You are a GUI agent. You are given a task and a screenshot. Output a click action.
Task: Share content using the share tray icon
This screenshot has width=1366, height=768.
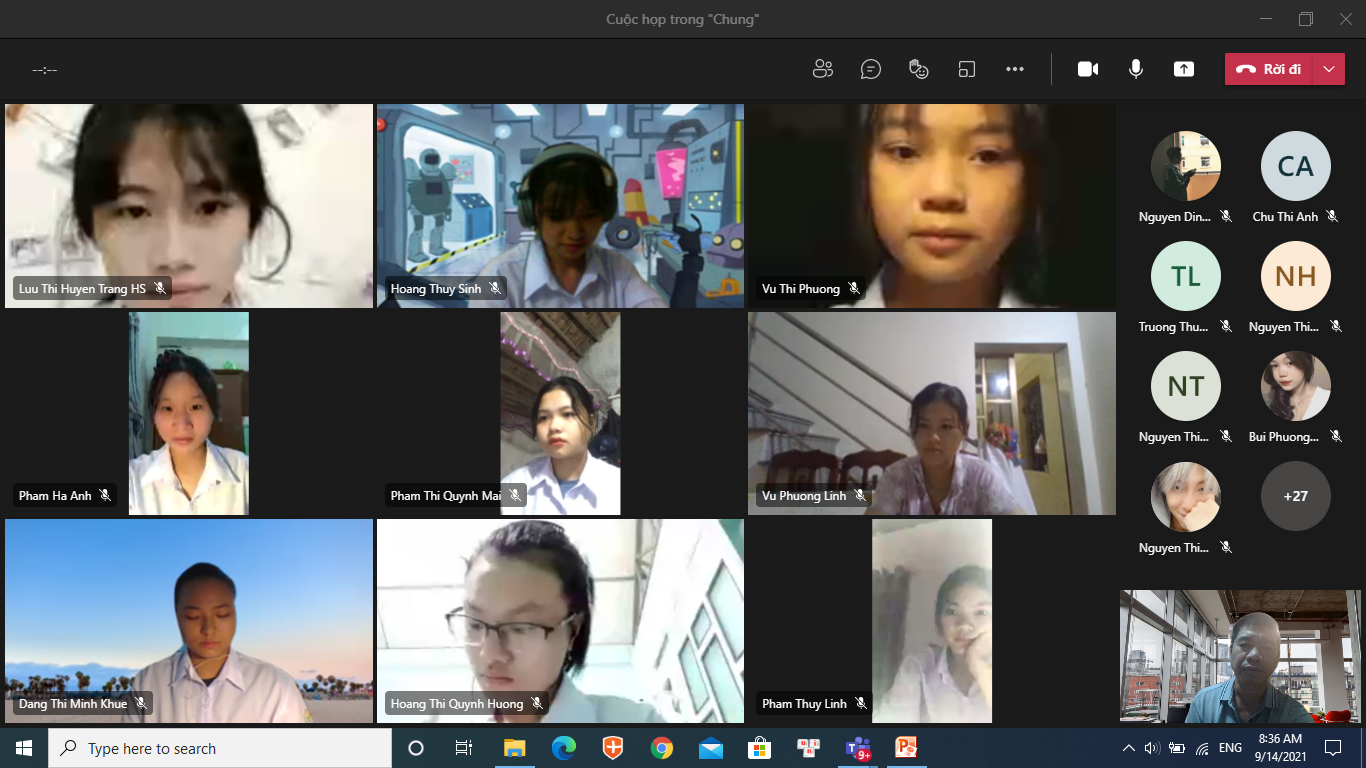click(1184, 69)
